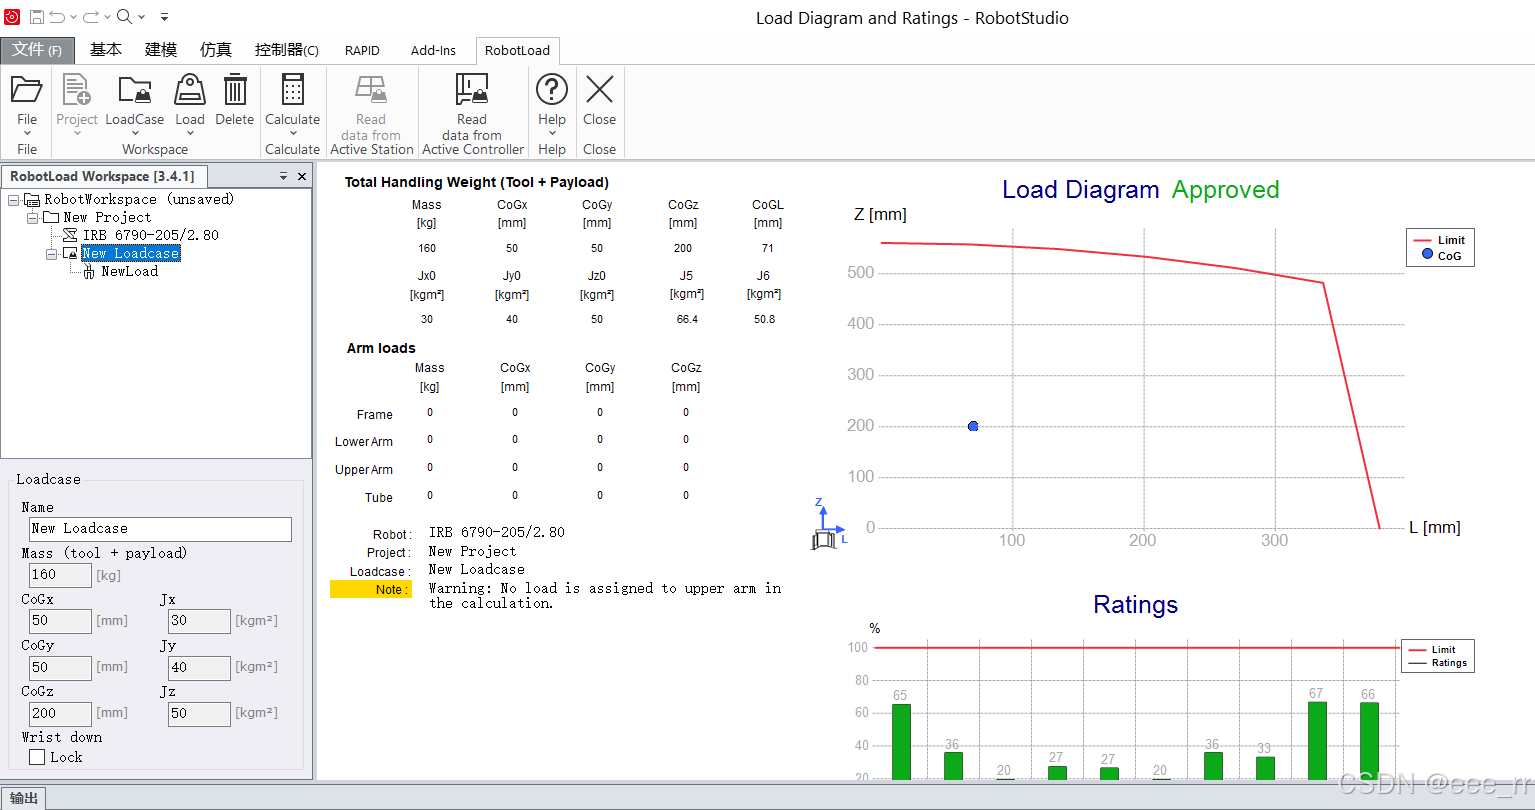Open the Customize Quick Access Toolbar dropdown
The image size is (1535, 810).
[x=164, y=17]
